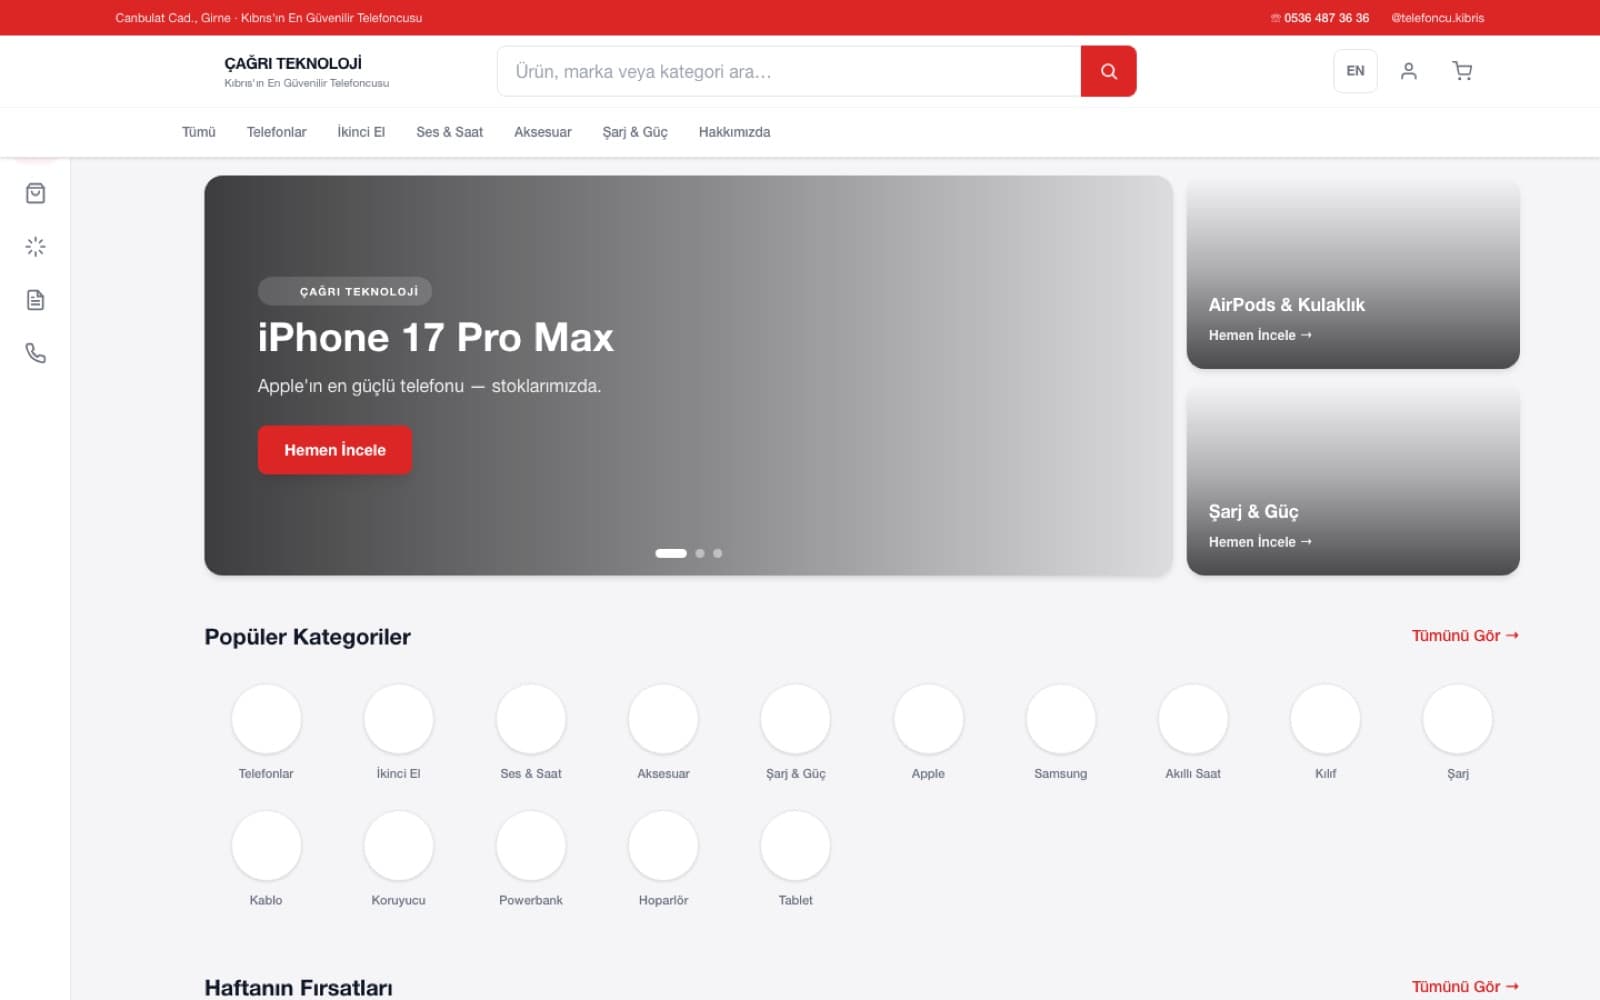This screenshot has width=1600, height=1000.
Task: Select the second carousel slide dot
Action: pos(700,553)
